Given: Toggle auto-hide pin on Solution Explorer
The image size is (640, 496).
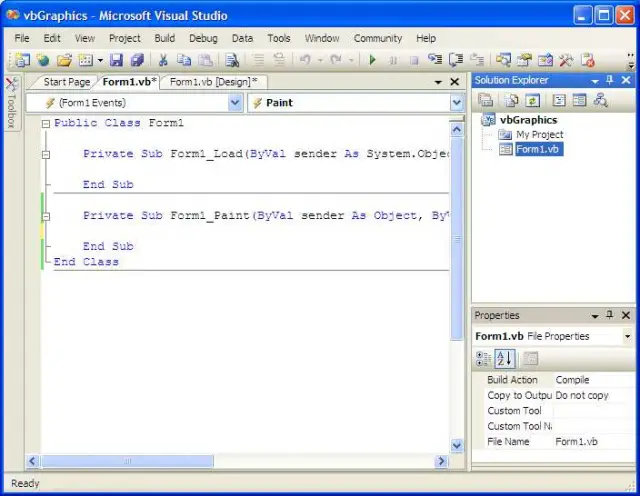Looking at the screenshot, I should pyautogui.click(x=610, y=80).
